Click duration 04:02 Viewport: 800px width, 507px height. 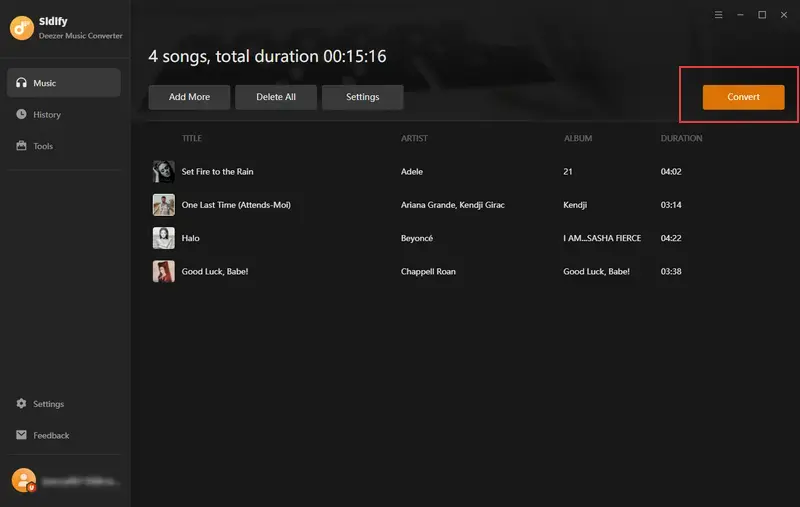click(671, 172)
